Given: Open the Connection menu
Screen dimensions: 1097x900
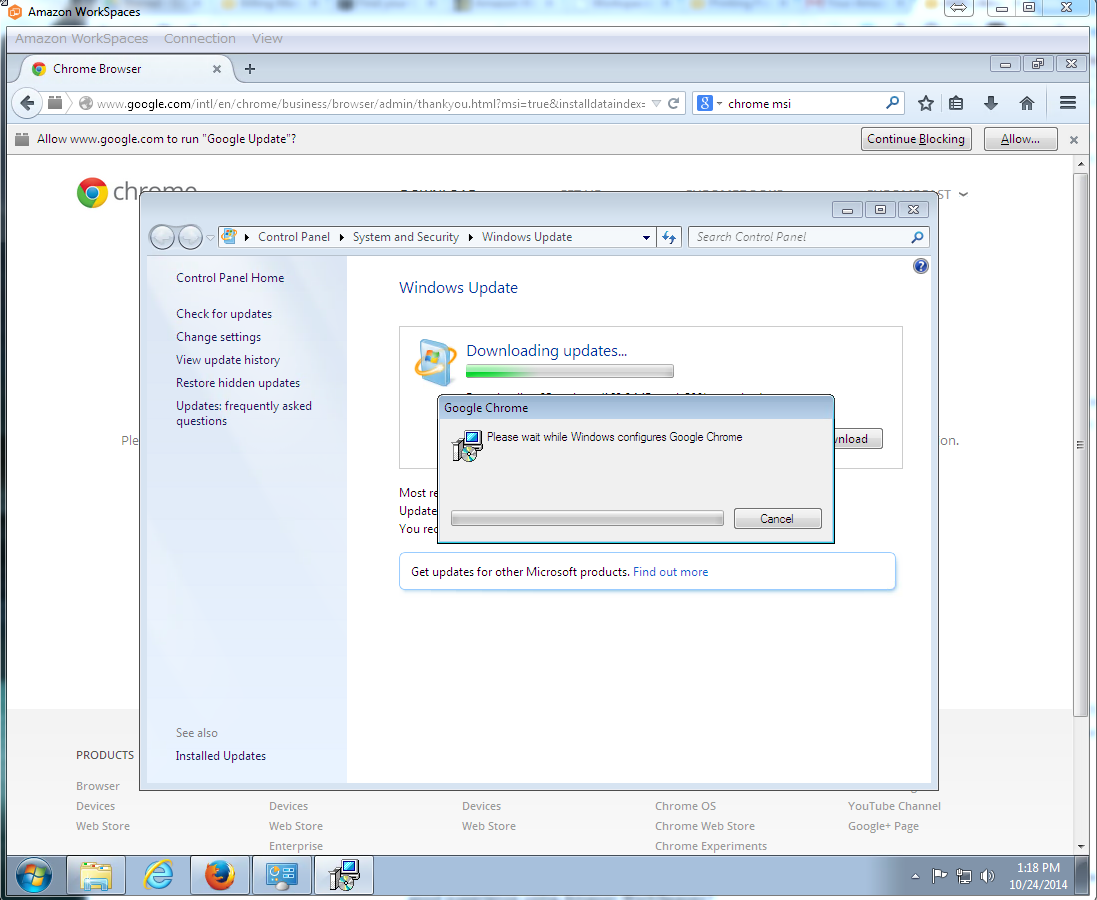Looking at the screenshot, I should 199,38.
